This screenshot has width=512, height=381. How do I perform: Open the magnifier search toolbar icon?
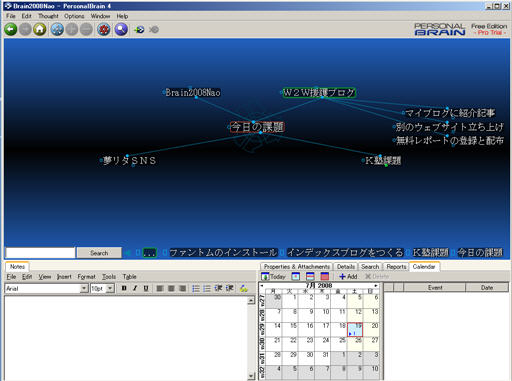pyautogui.click(x=121, y=30)
